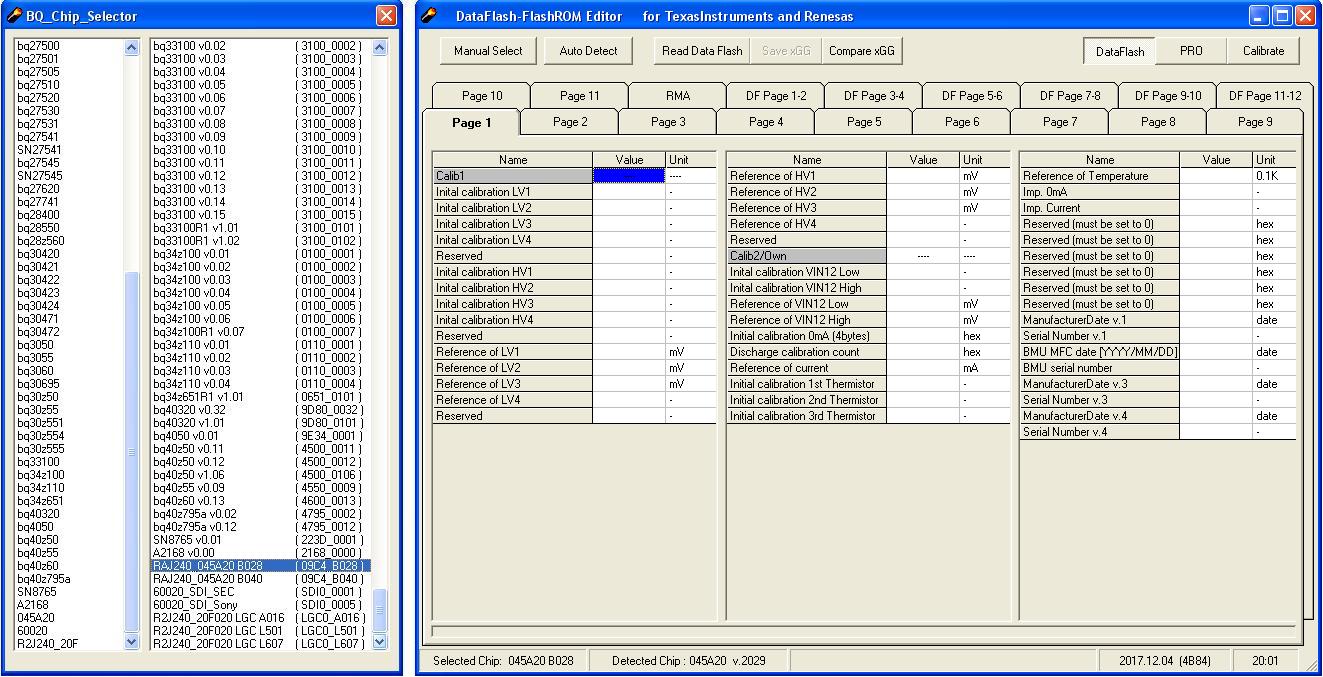Click value cell for Reference of LV1

pyautogui.click(x=629, y=352)
